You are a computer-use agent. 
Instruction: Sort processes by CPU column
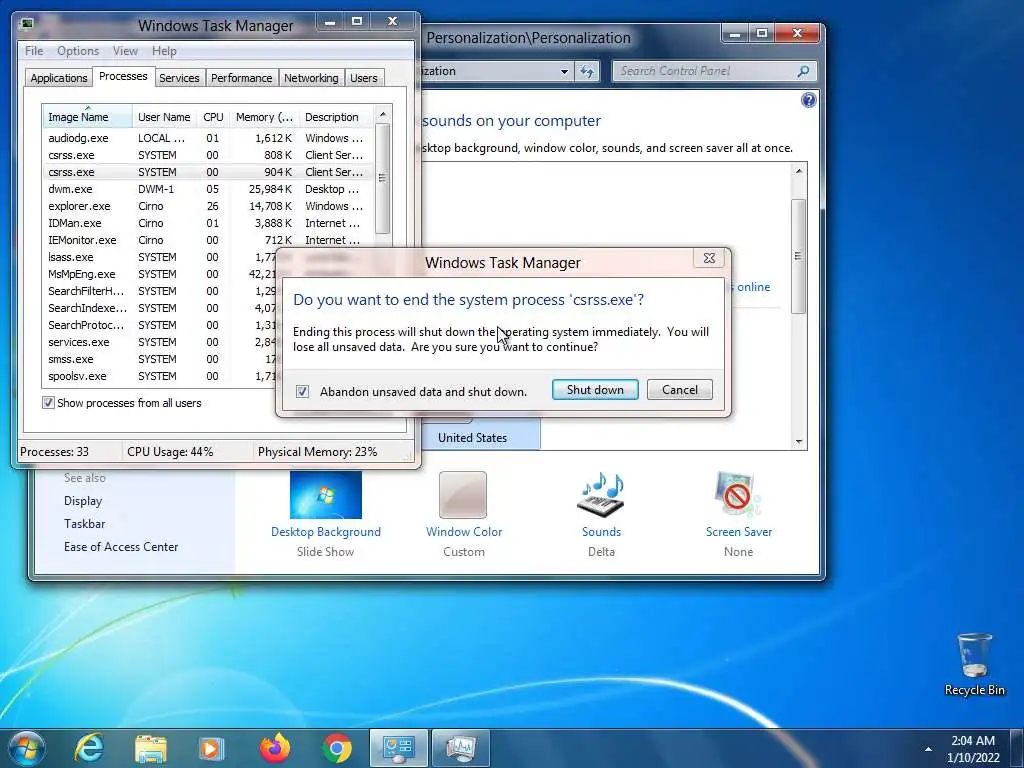(x=213, y=117)
